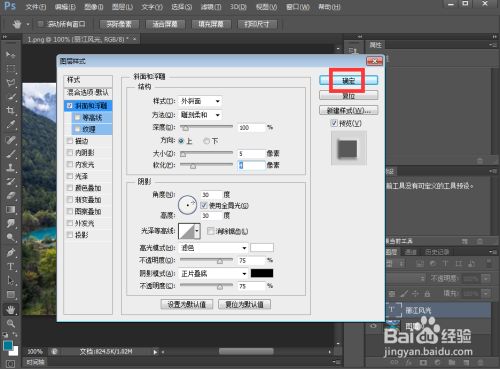Open the 高光模式 dropdown showing 滤色
Screen dimensions: 500x369
tap(213, 248)
